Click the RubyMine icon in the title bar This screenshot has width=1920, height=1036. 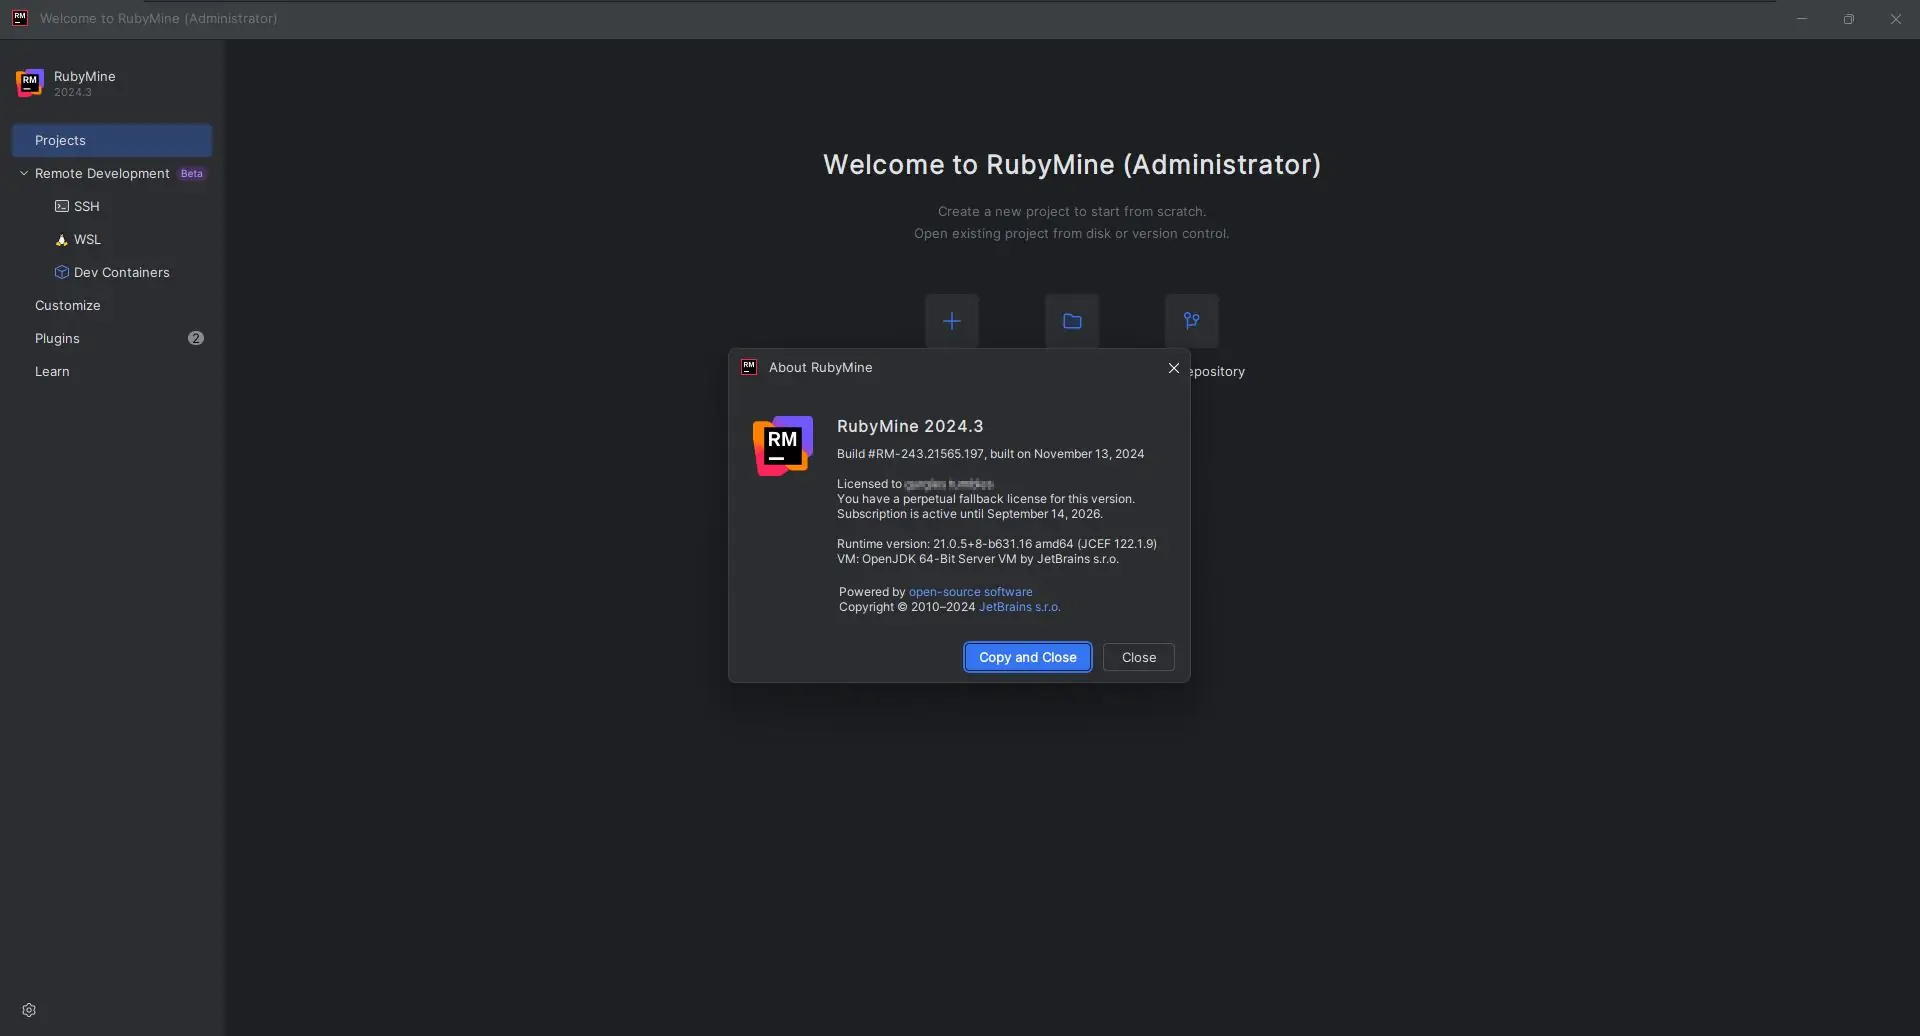pyautogui.click(x=19, y=18)
